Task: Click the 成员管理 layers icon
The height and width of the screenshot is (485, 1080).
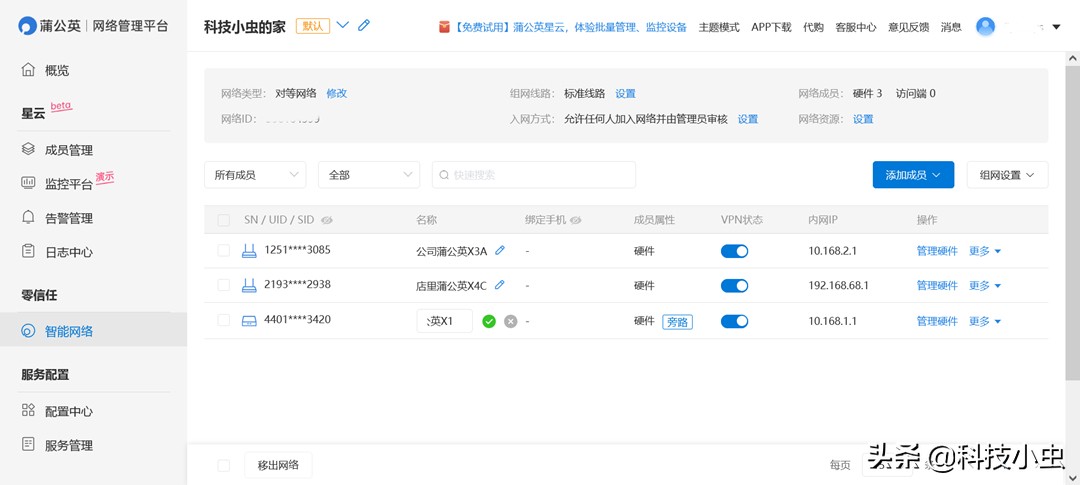Action: coord(28,149)
